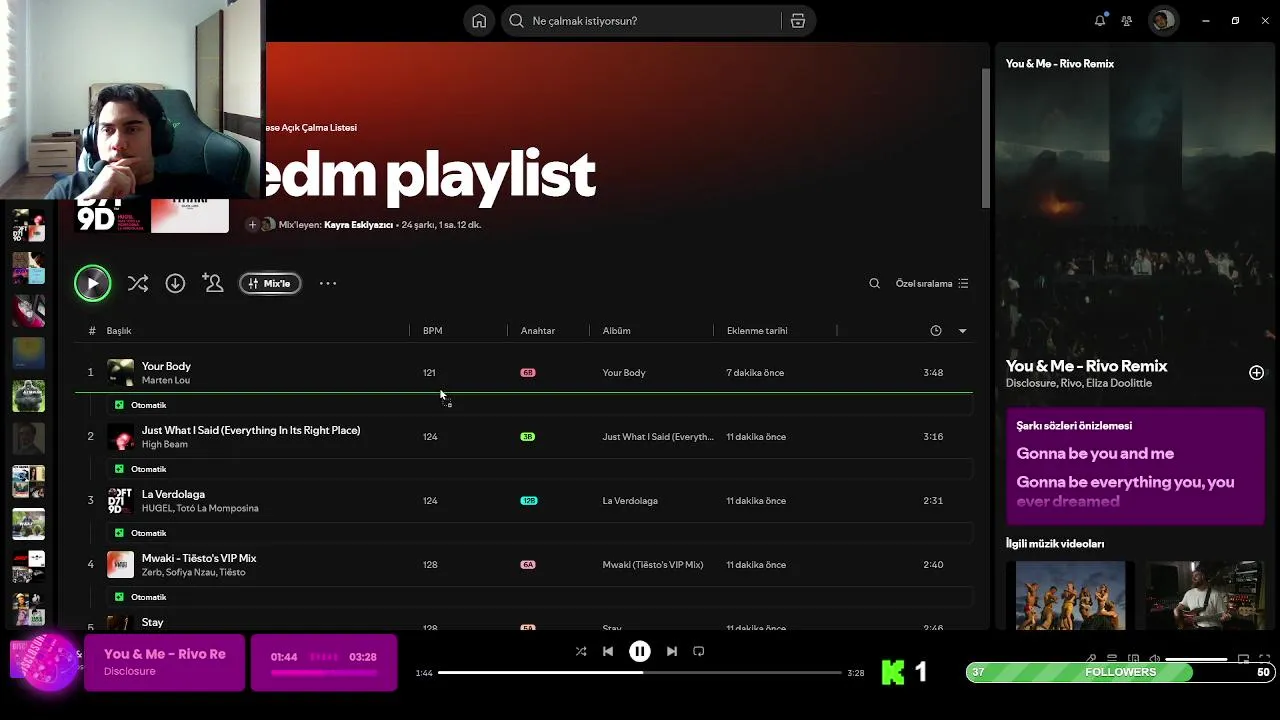
Task: Open friend activity icon in top bar
Action: 1127,21
